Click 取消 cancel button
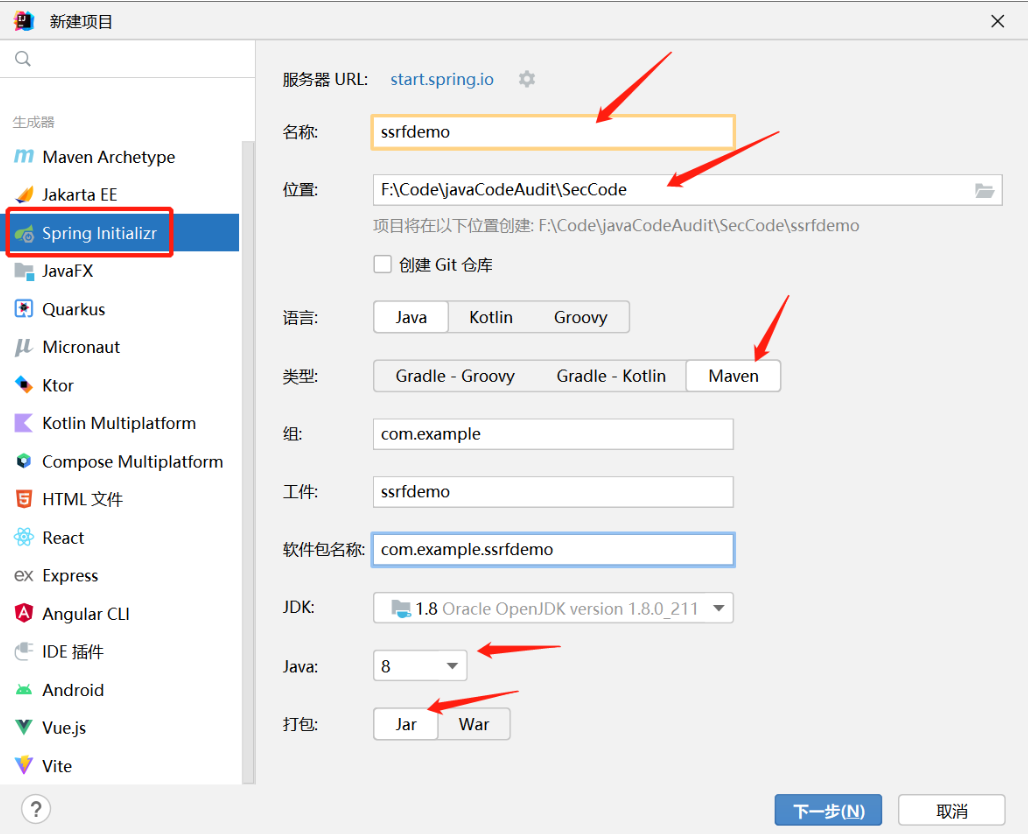1028x834 pixels. click(951, 811)
